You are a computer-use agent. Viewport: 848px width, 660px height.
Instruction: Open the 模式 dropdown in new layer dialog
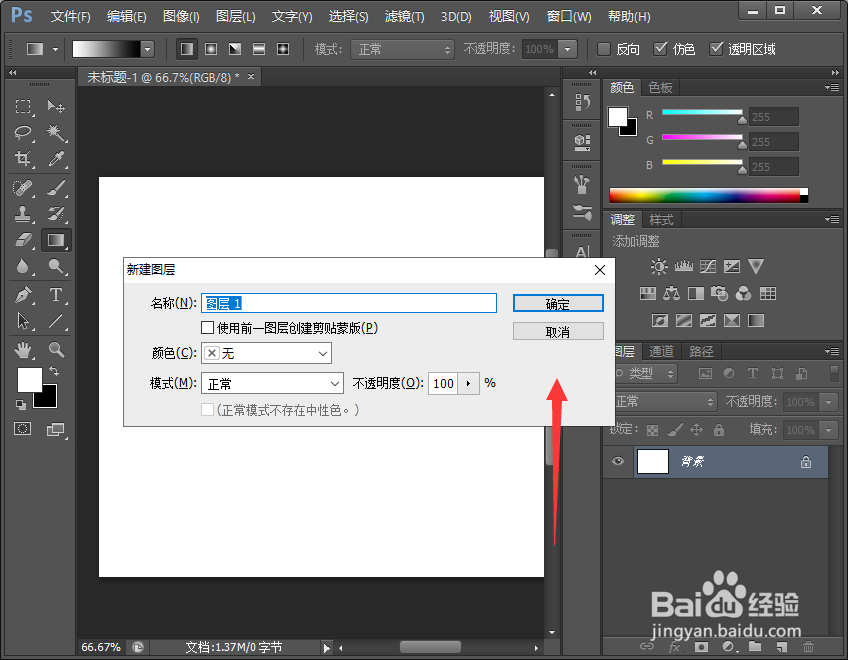[272, 384]
